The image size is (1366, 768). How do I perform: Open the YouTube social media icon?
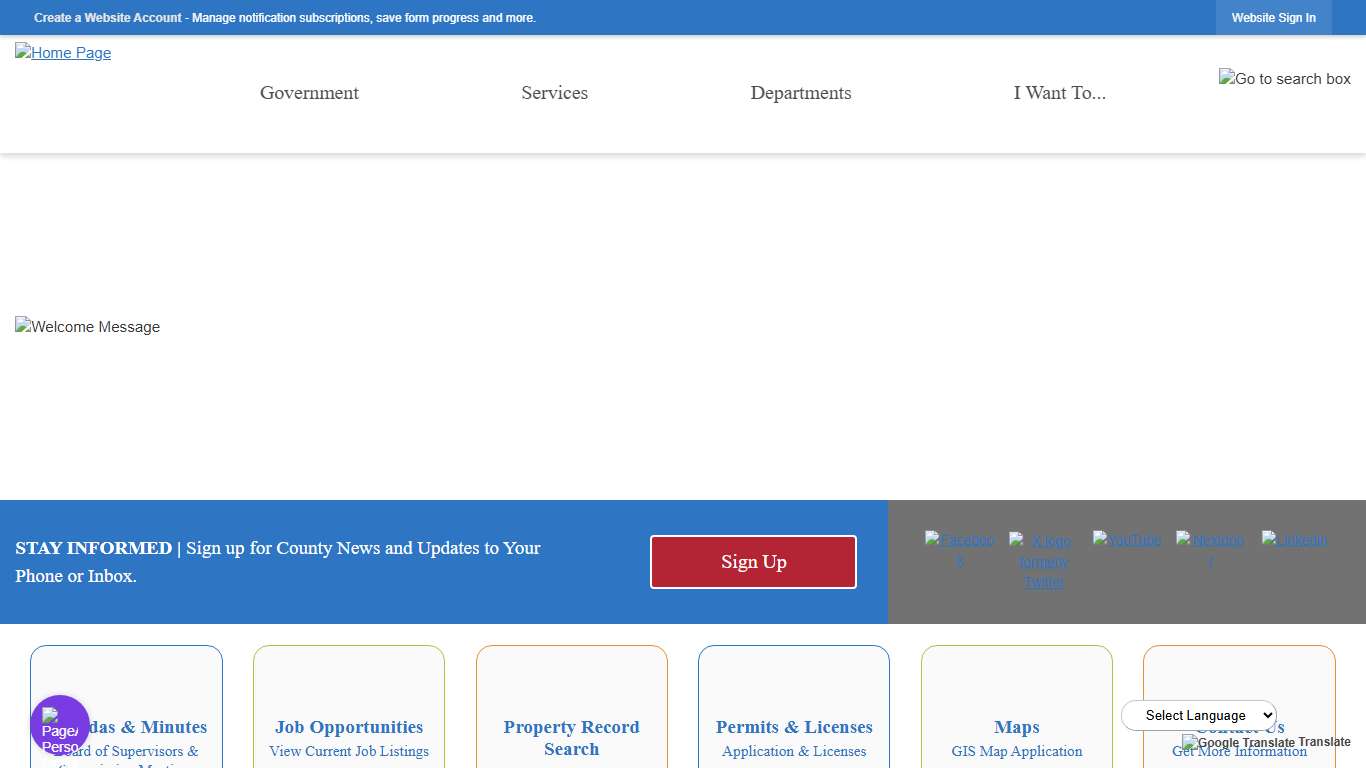1126,540
